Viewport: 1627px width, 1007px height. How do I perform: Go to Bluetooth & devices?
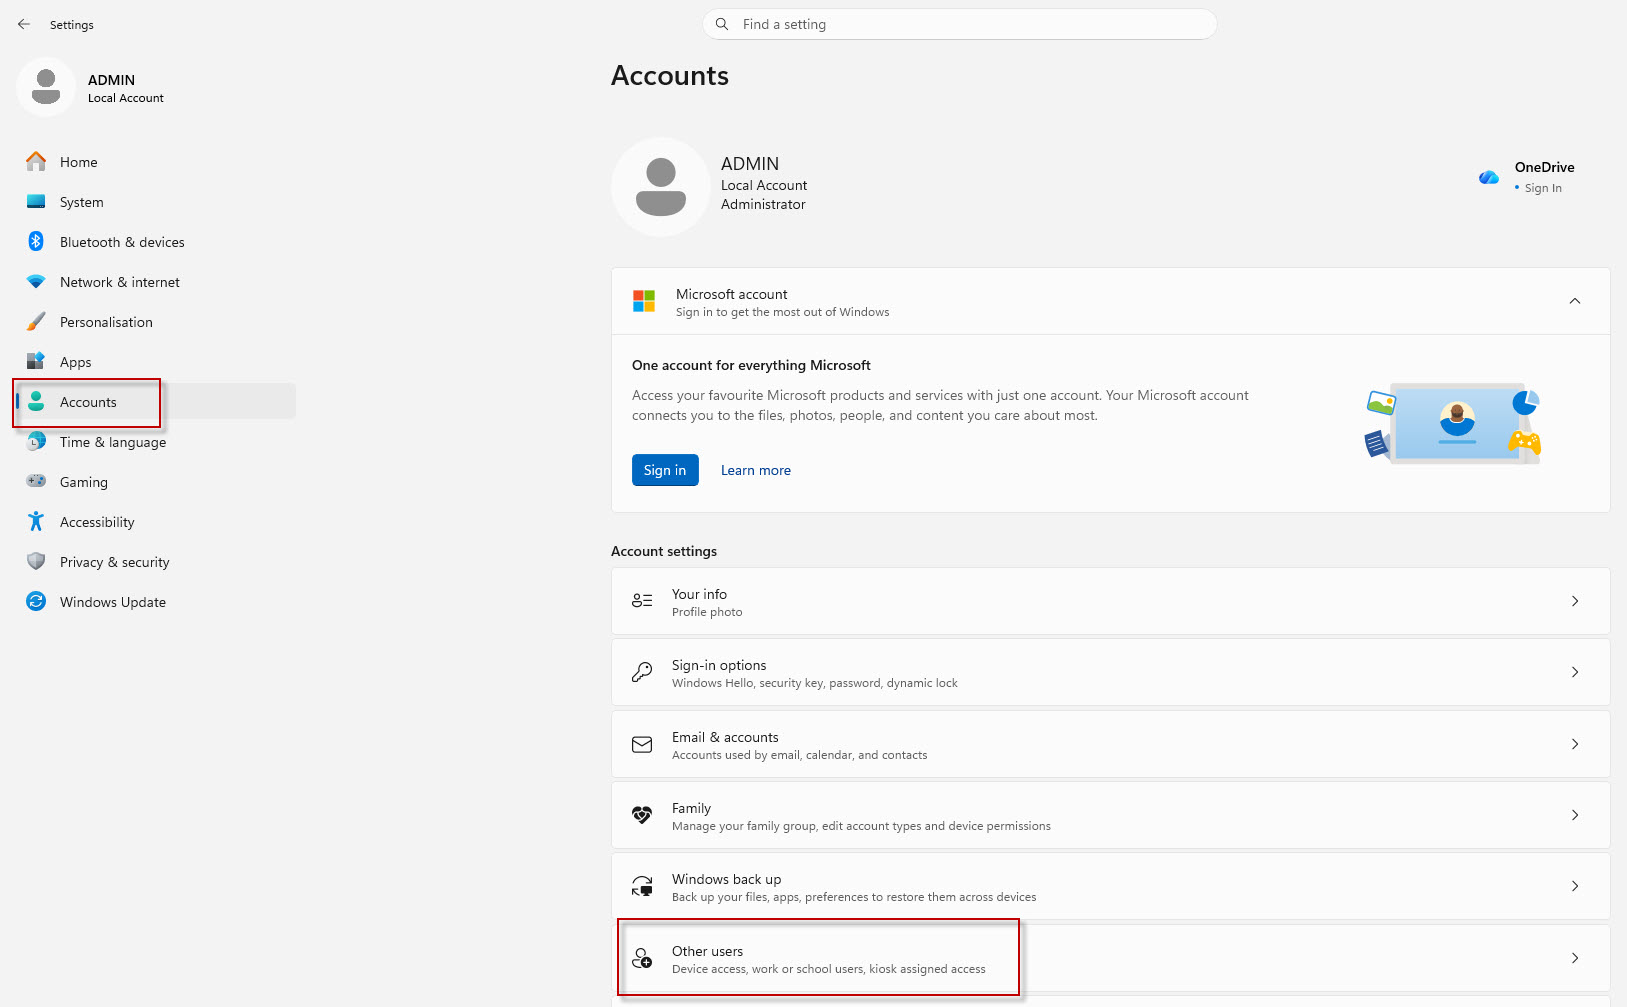coord(156,241)
